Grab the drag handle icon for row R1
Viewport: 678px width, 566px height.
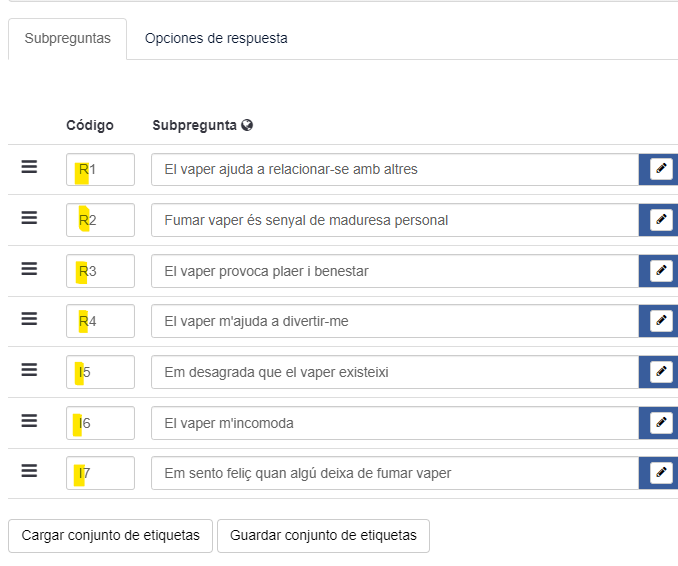(29, 168)
